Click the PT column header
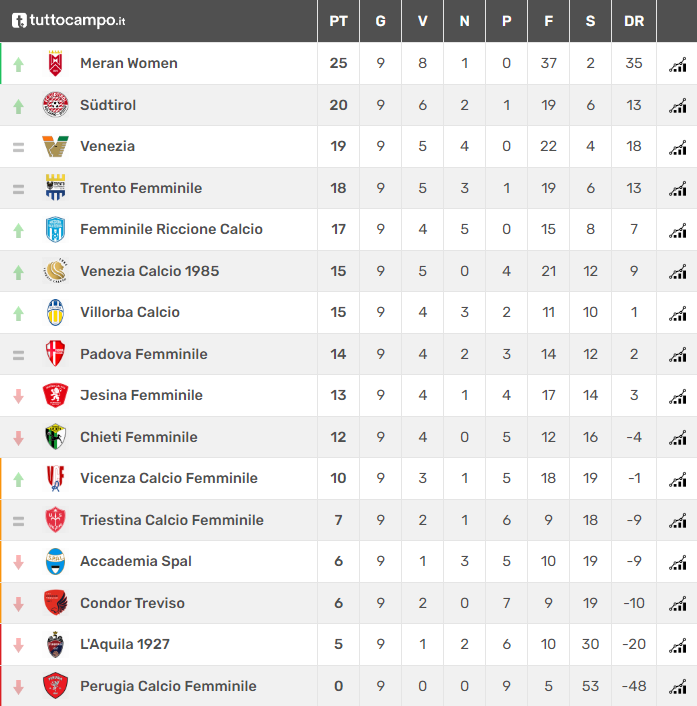 tap(338, 21)
